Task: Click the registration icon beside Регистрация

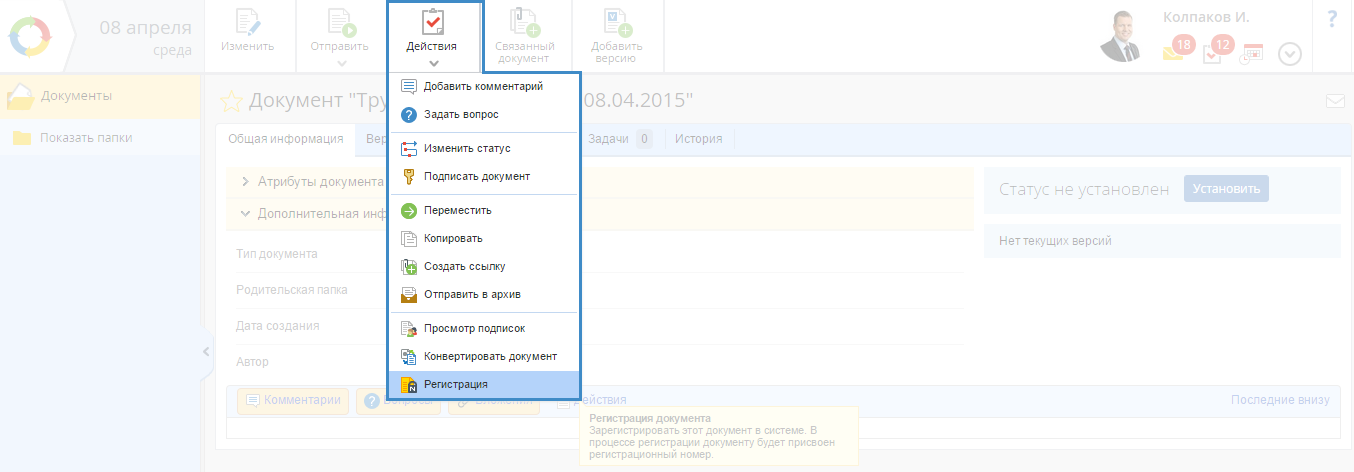Action: 408,385
